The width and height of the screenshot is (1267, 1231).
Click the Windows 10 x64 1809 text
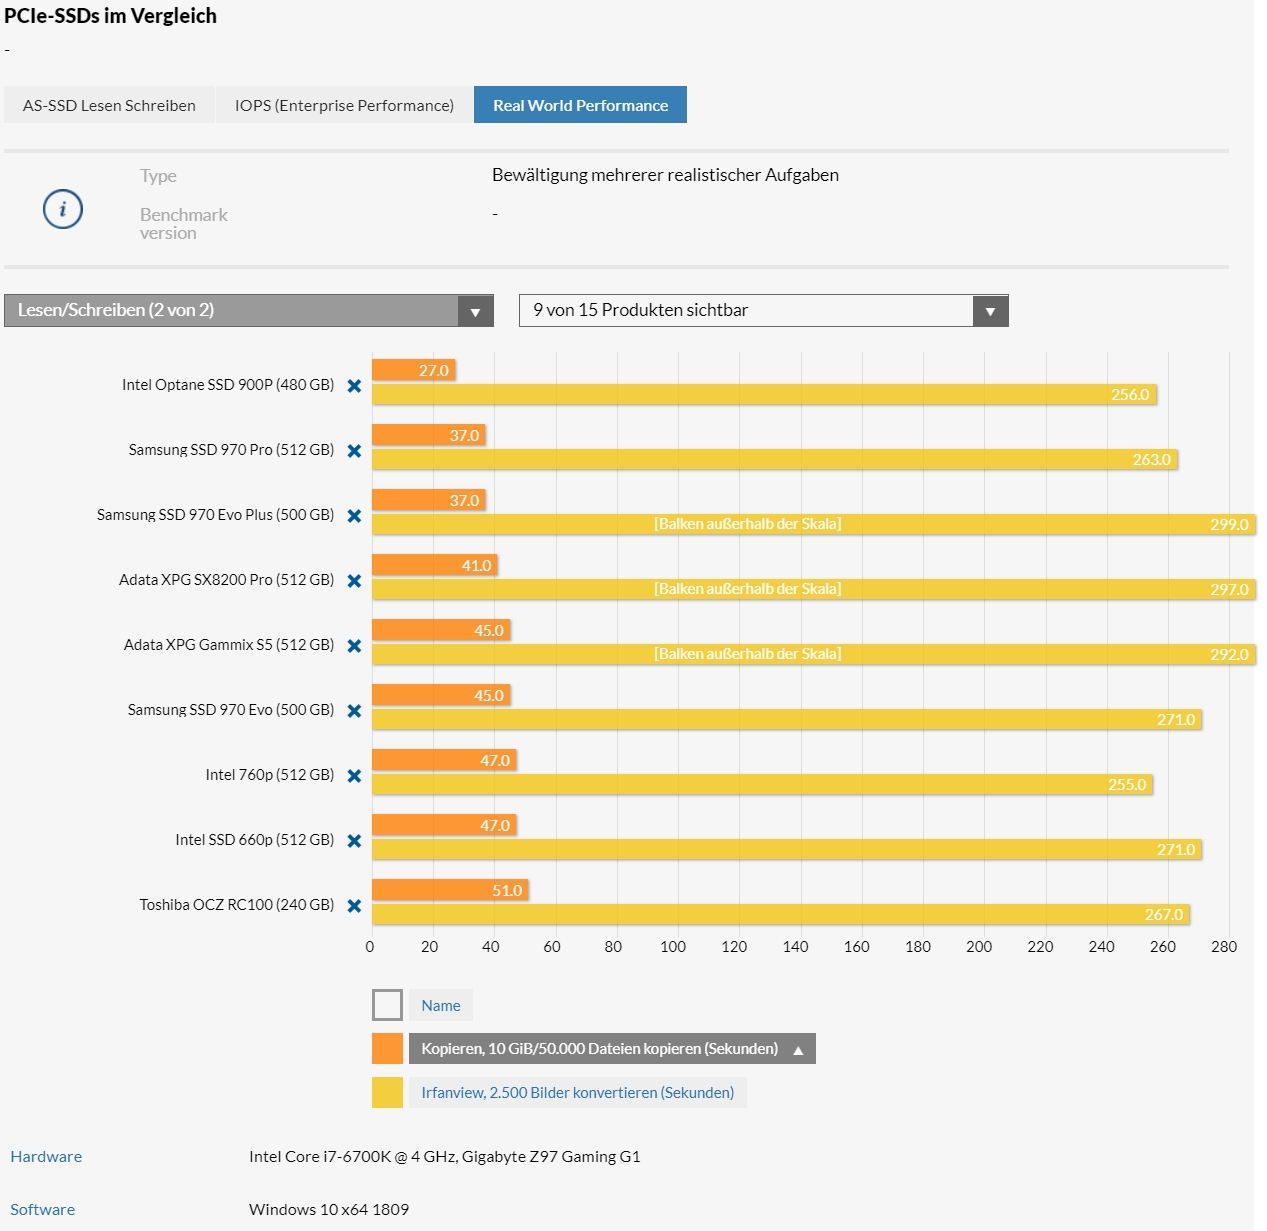329,1209
